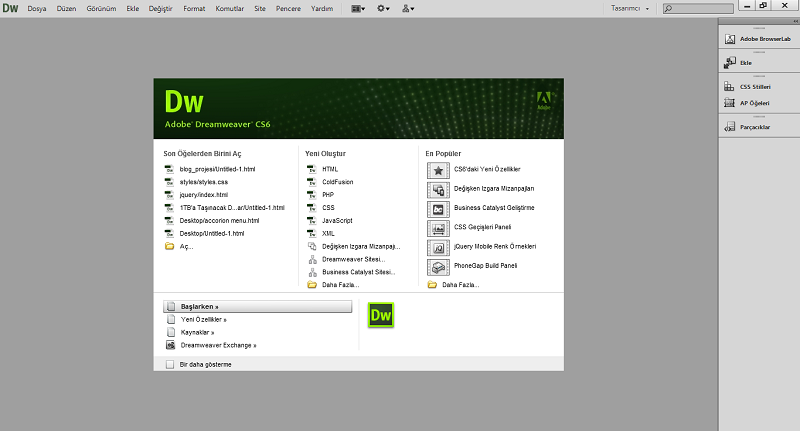Open the Dosya menu
800x431 pixels.
coord(37,9)
